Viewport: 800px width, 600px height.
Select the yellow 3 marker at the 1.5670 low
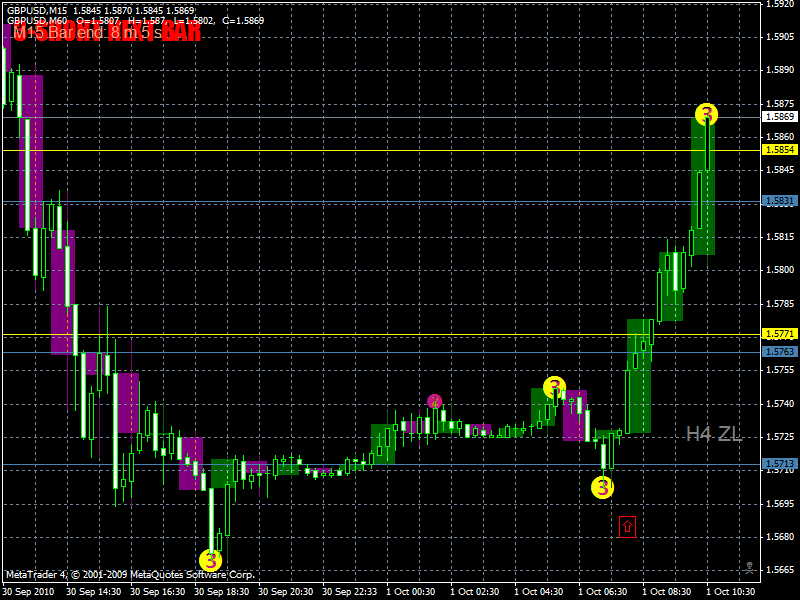click(x=211, y=560)
